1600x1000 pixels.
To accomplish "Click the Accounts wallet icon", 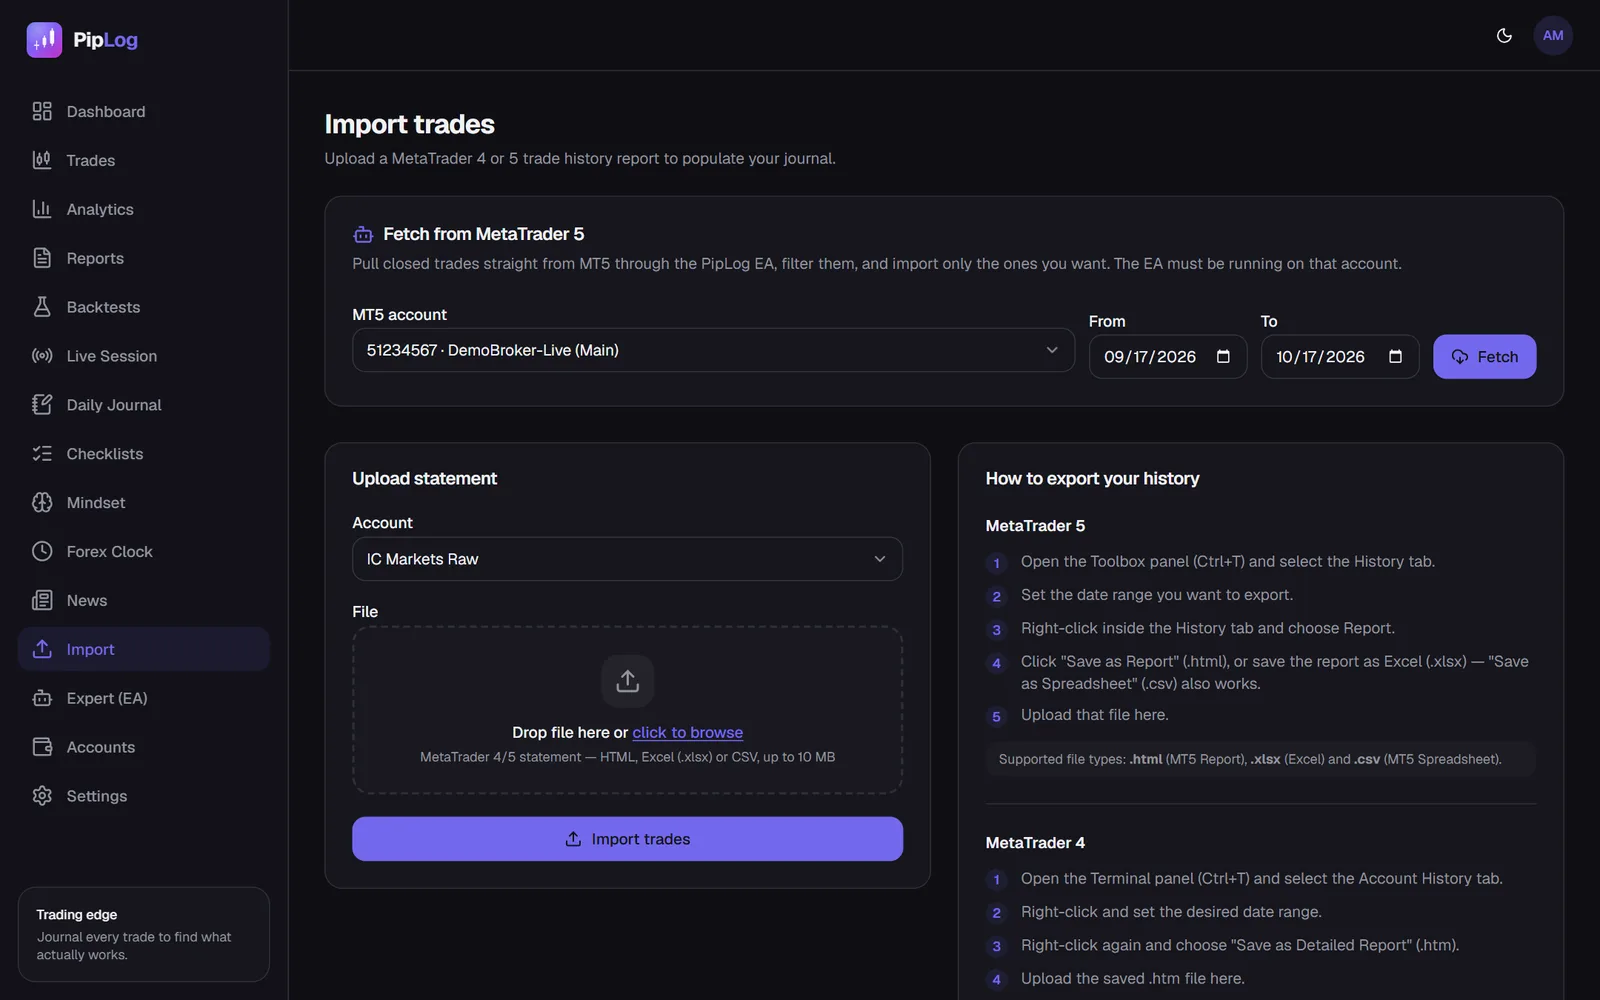I will pos(42,747).
